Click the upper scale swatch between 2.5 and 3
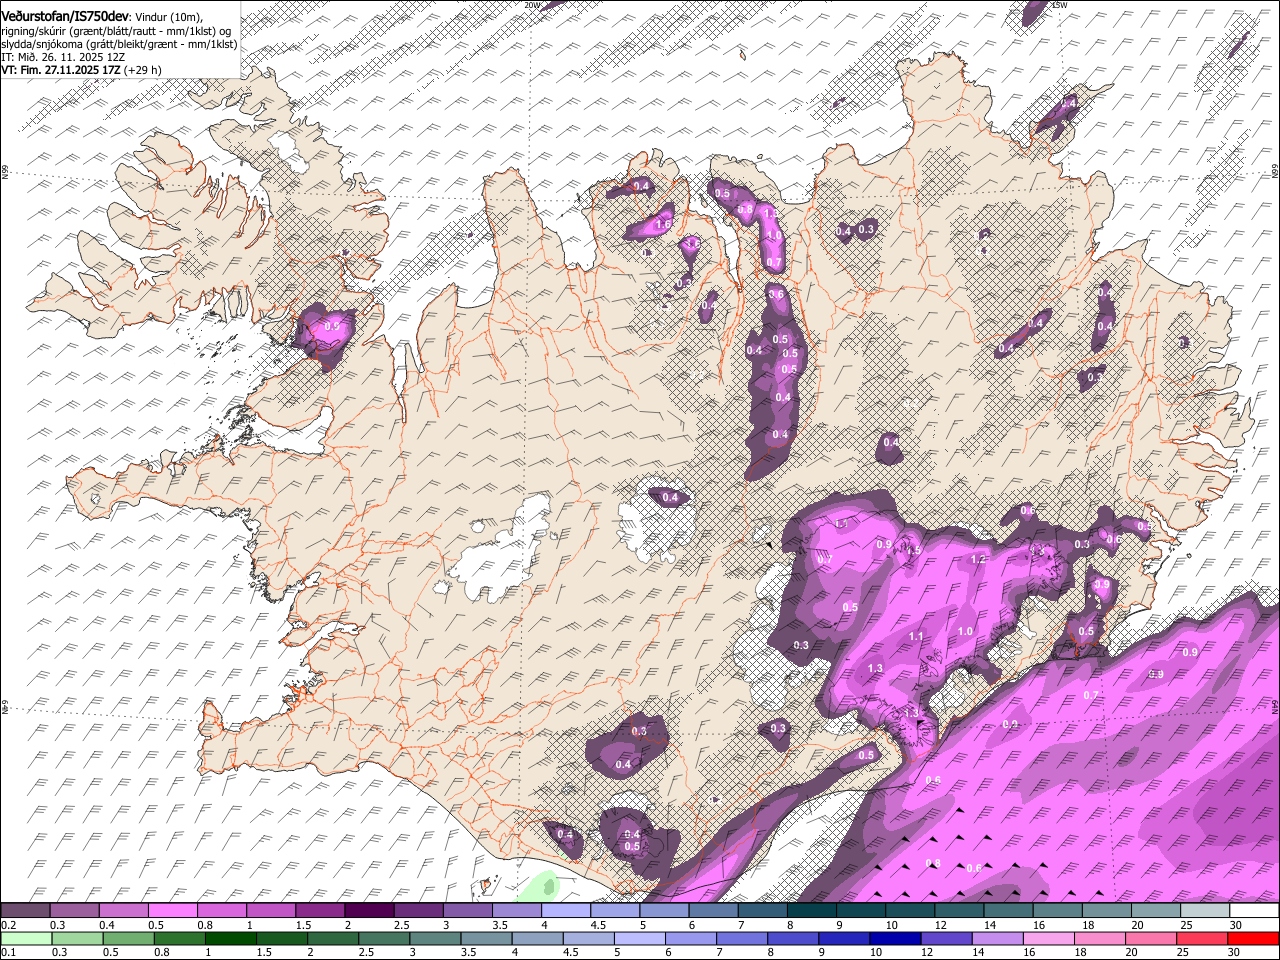Image resolution: width=1280 pixels, height=960 pixels. click(x=418, y=911)
